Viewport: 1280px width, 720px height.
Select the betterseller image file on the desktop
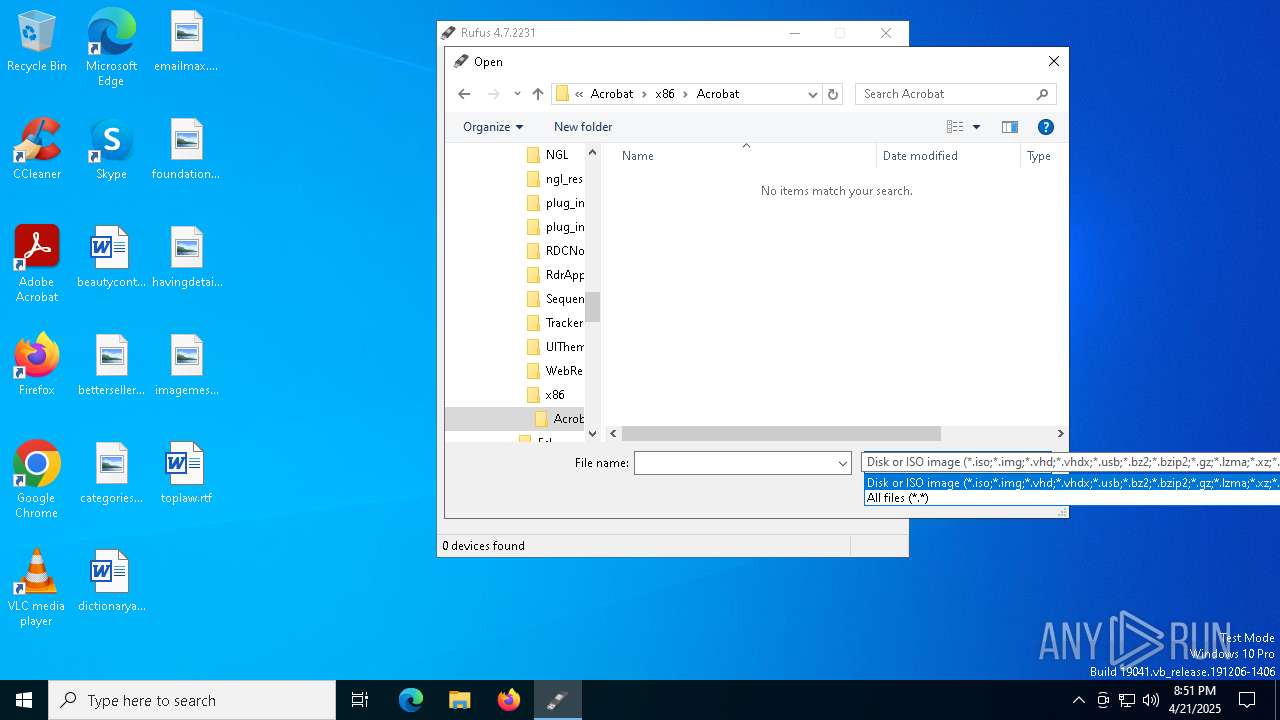click(x=111, y=366)
